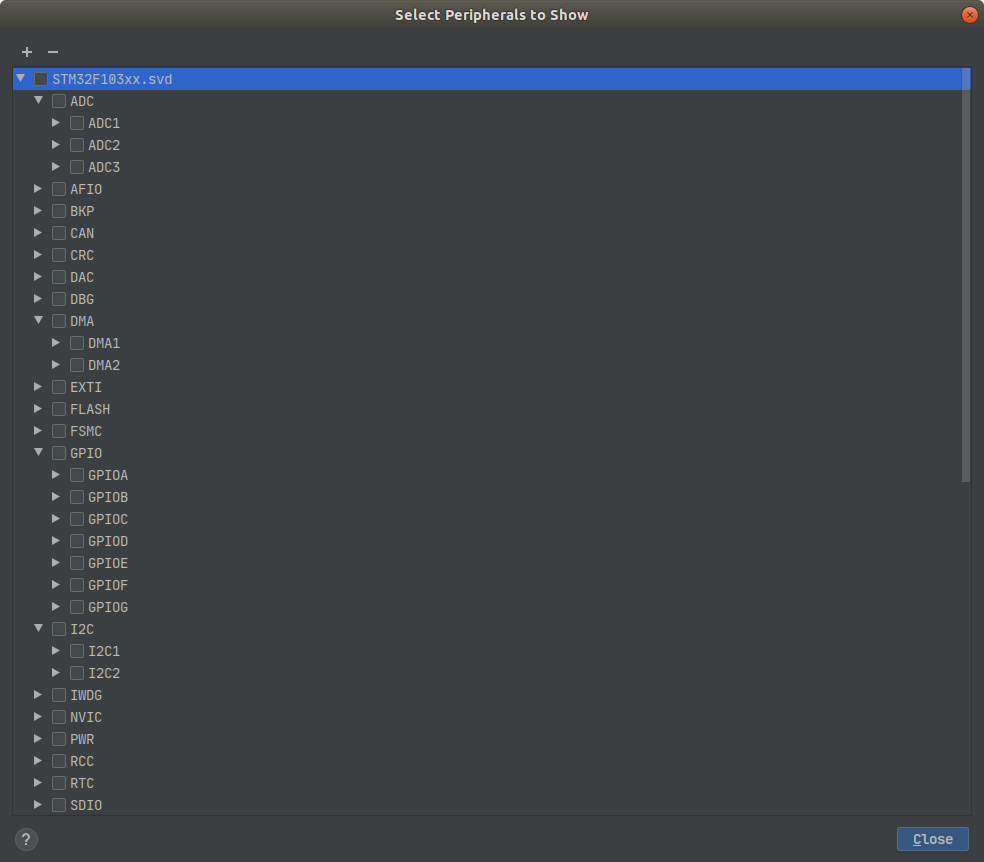Viewport: 984px width, 862px height.
Task: Expand the RTC node arrow
Action: [38, 783]
